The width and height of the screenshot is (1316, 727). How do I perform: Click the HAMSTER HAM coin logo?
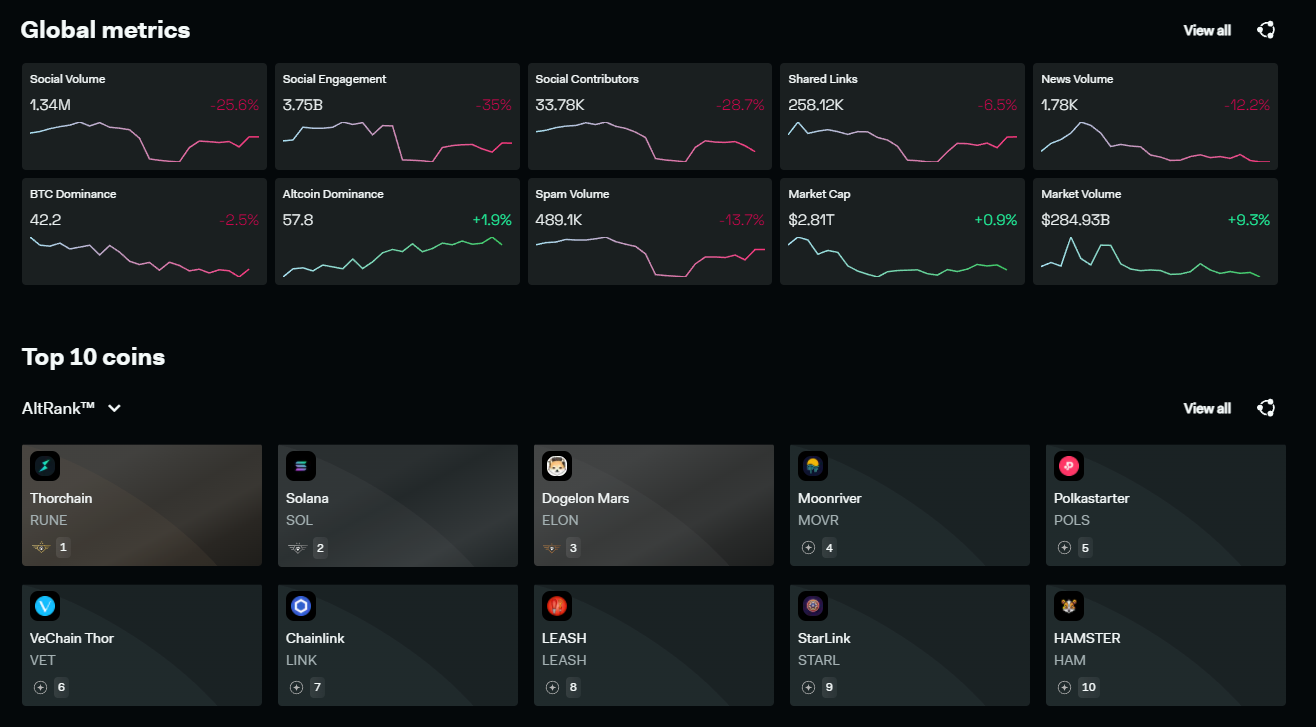click(1069, 606)
